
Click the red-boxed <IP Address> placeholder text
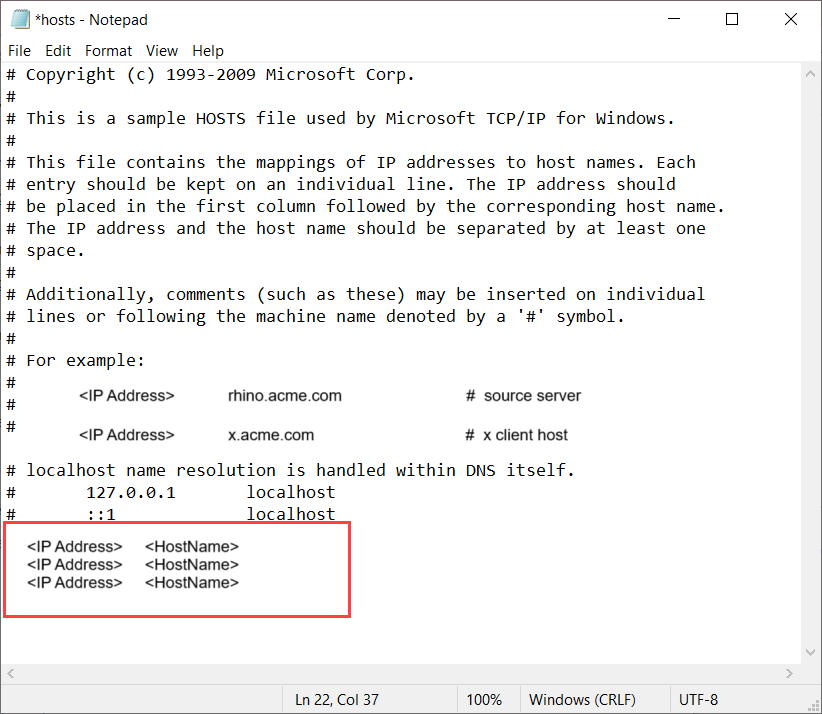(x=75, y=546)
